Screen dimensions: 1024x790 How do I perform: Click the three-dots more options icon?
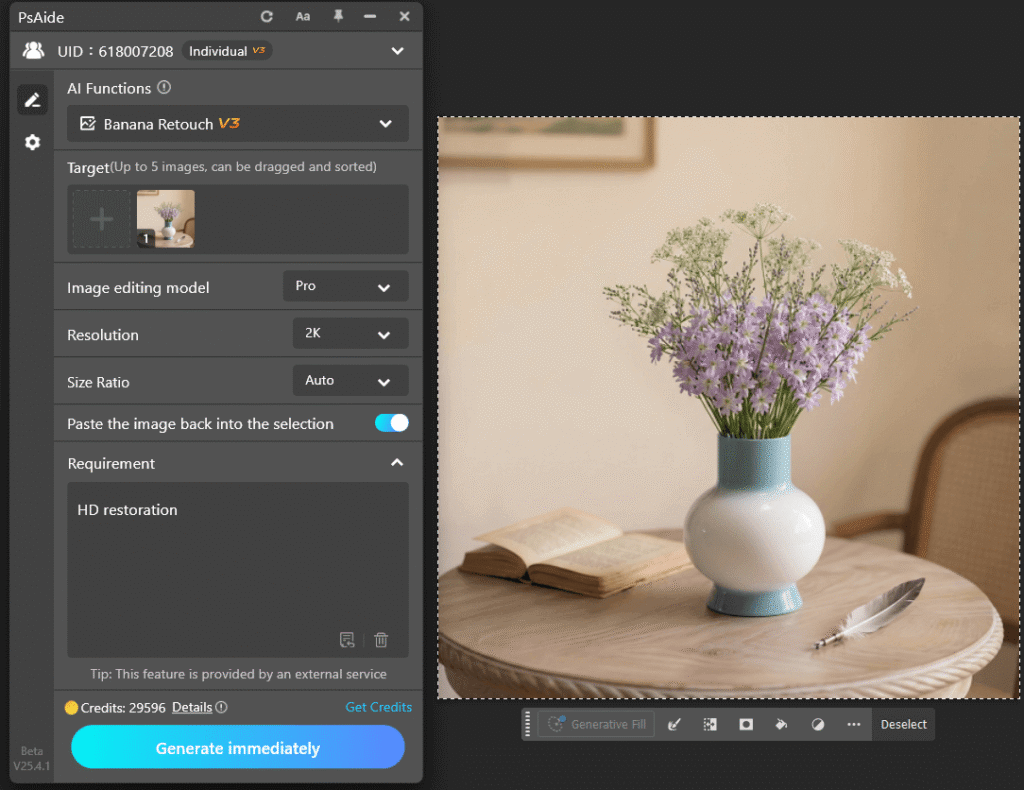pyautogui.click(x=852, y=723)
